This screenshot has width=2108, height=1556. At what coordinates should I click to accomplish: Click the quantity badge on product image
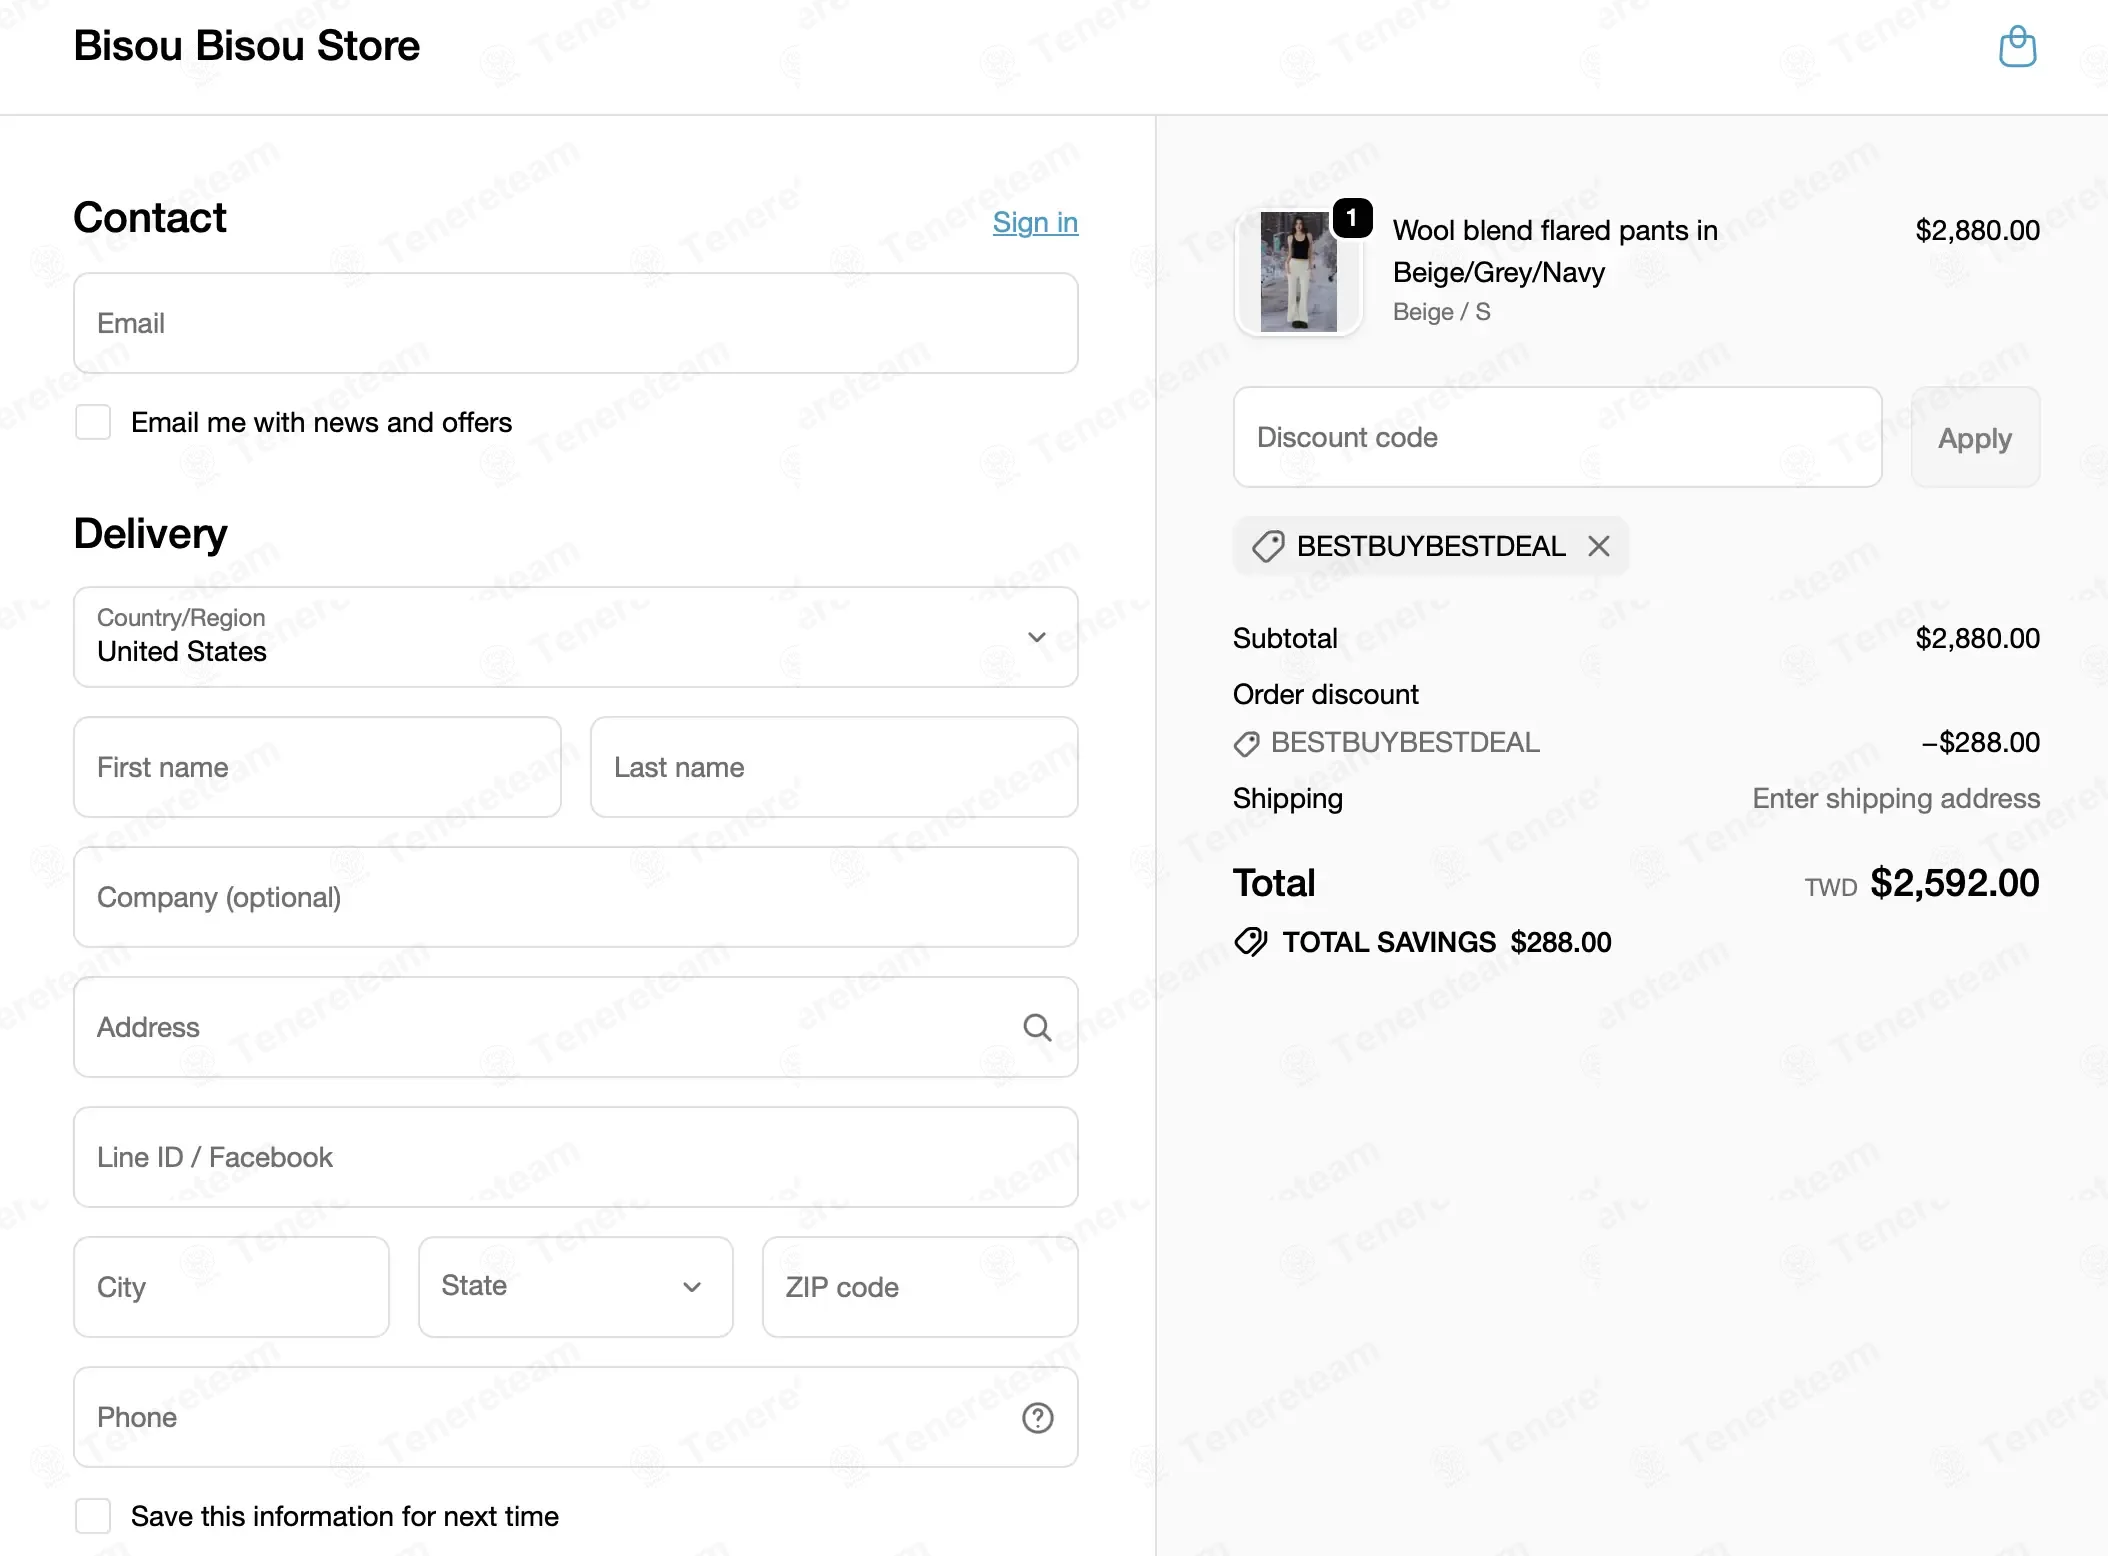tap(1352, 218)
